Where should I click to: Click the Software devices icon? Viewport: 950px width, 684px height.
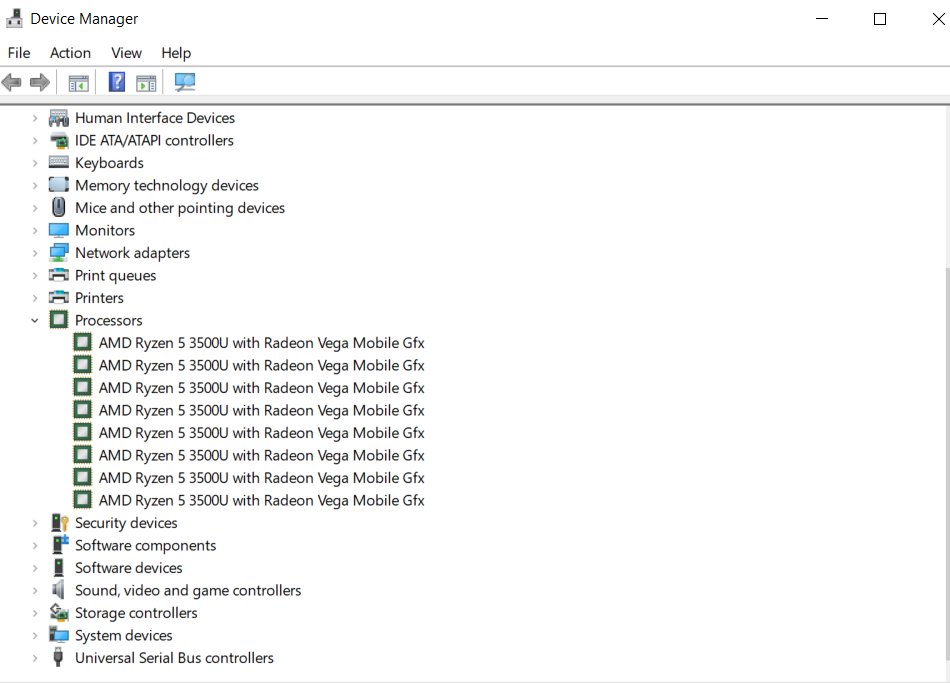(59, 568)
